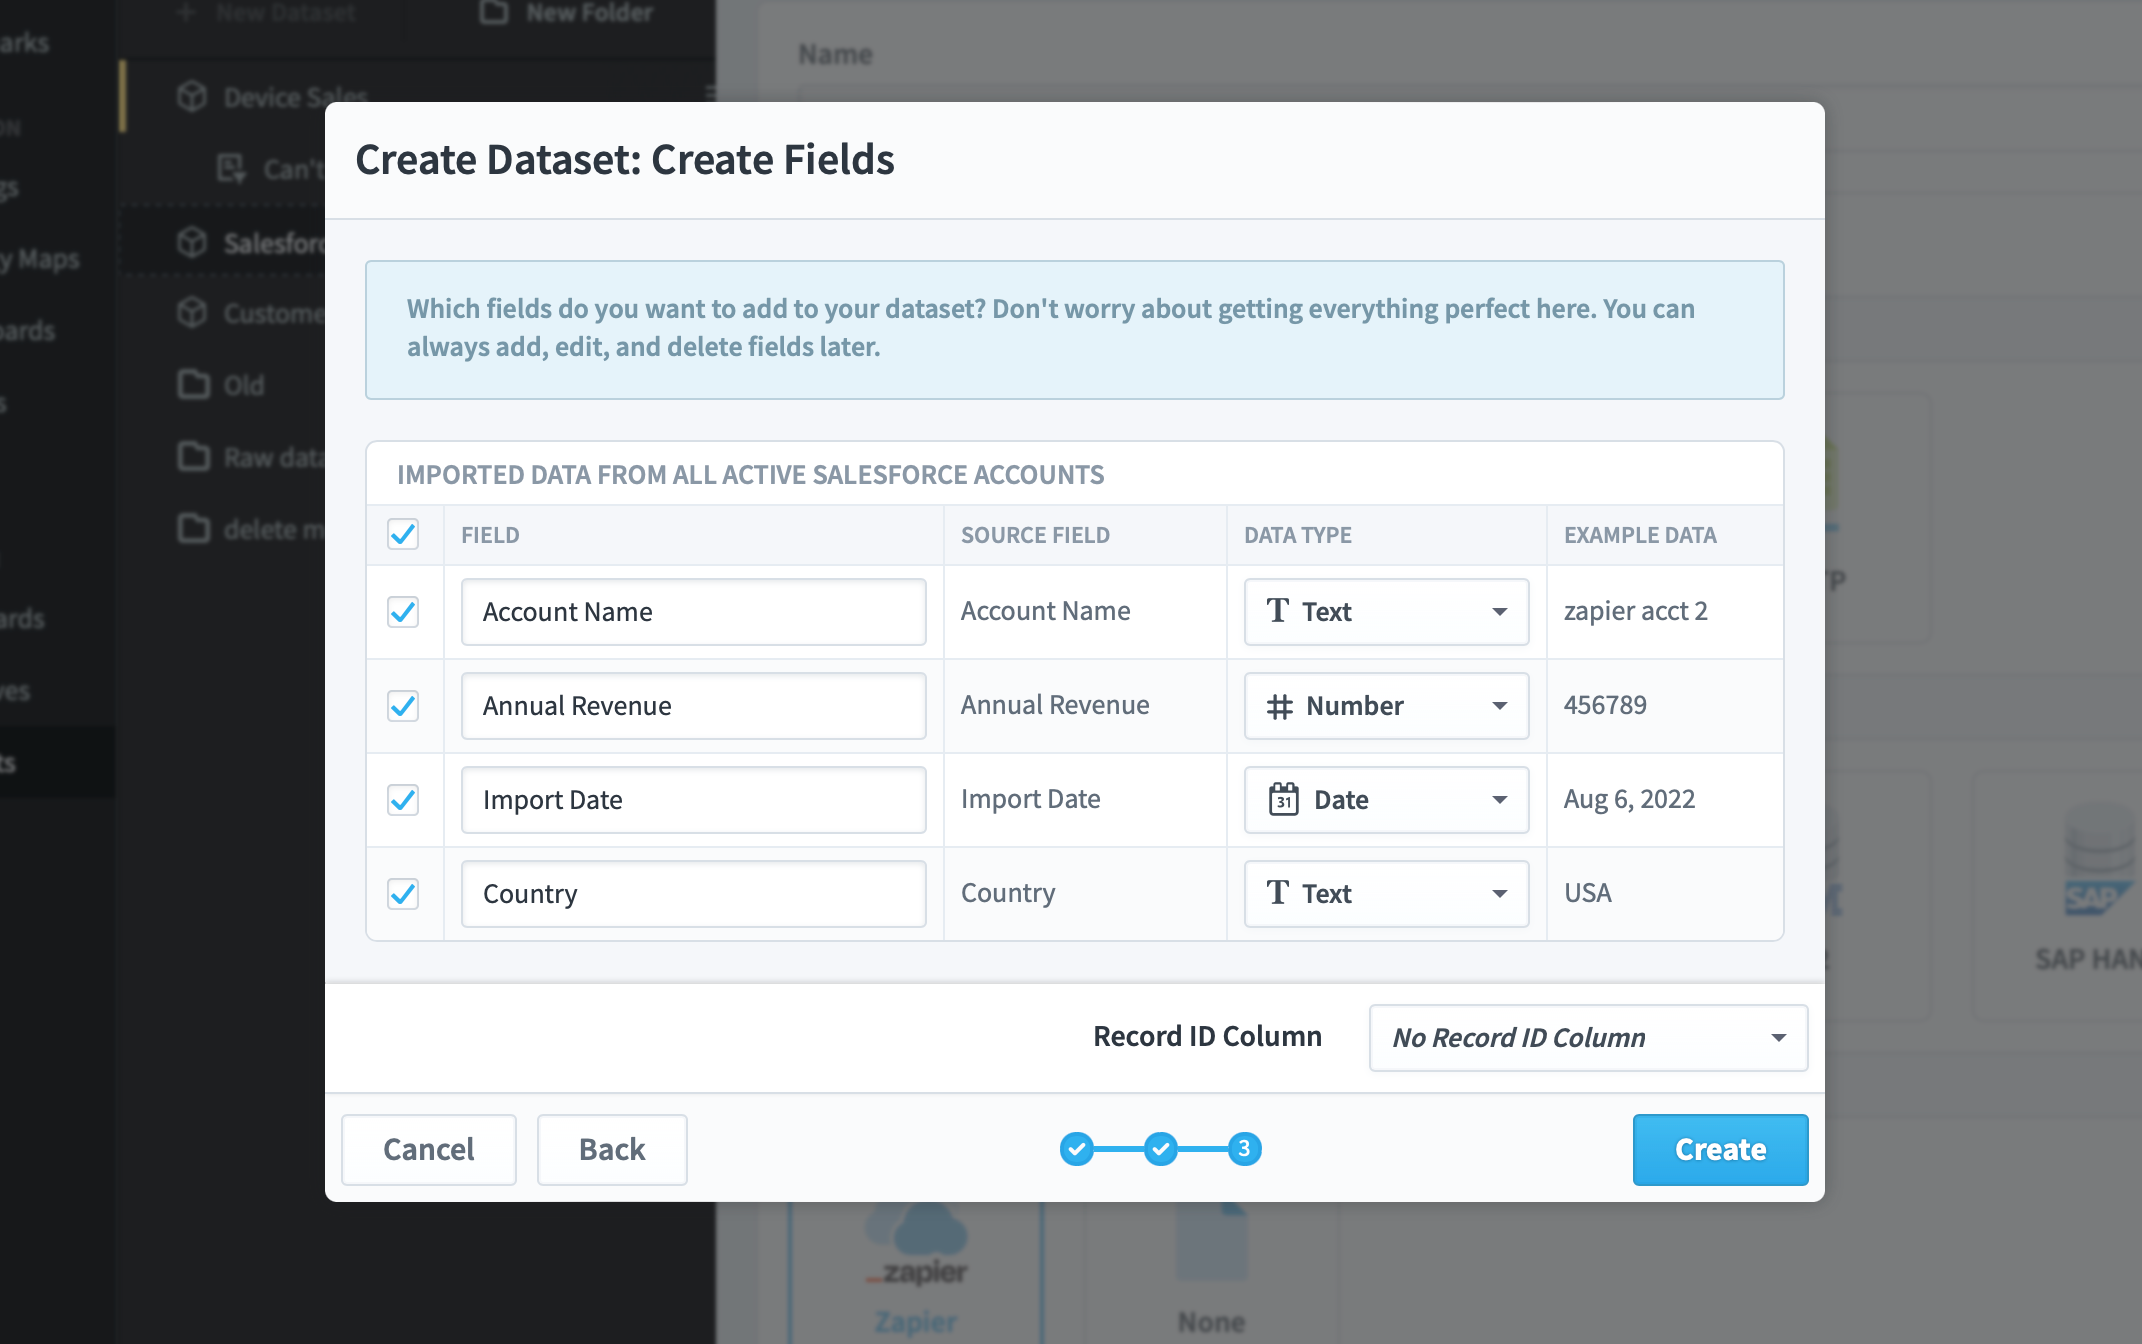The image size is (2142, 1344).
Task: Click the Cancel button
Action: tap(429, 1150)
